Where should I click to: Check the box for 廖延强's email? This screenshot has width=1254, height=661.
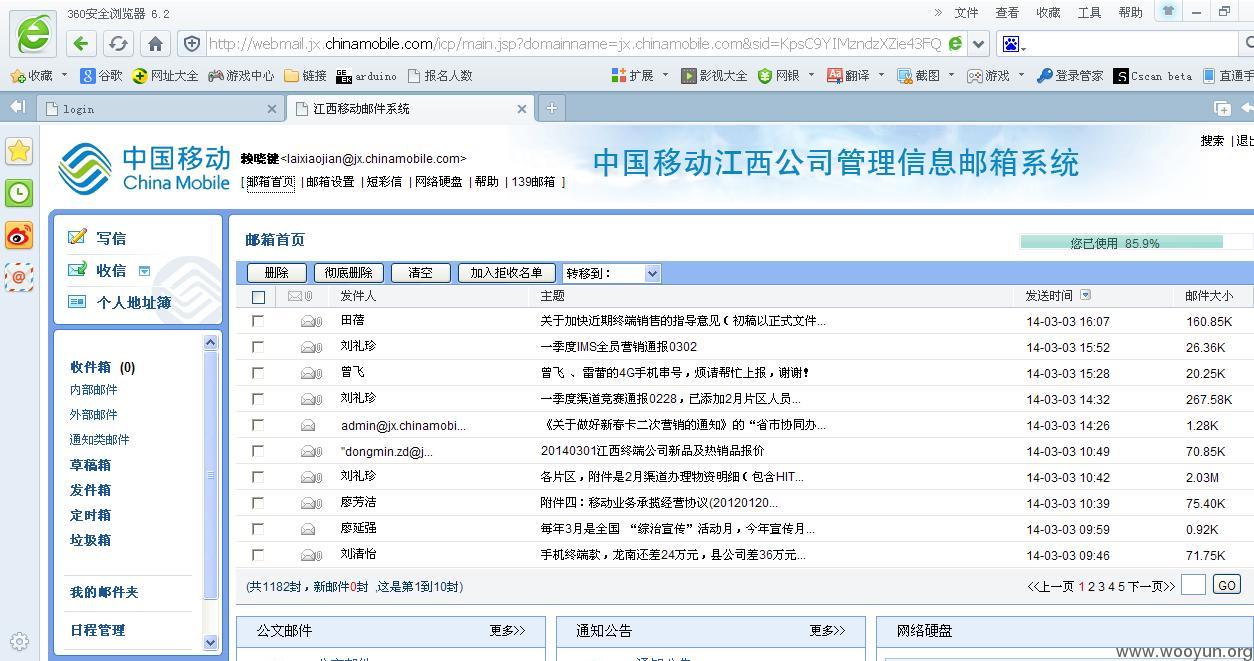258,529
